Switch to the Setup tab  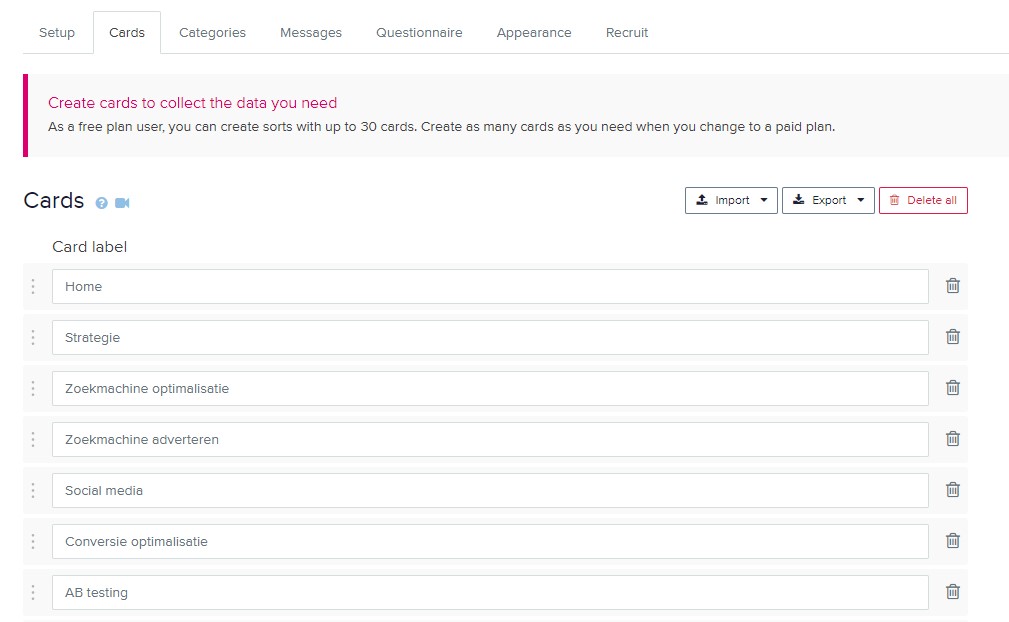[x=57, y=33]
